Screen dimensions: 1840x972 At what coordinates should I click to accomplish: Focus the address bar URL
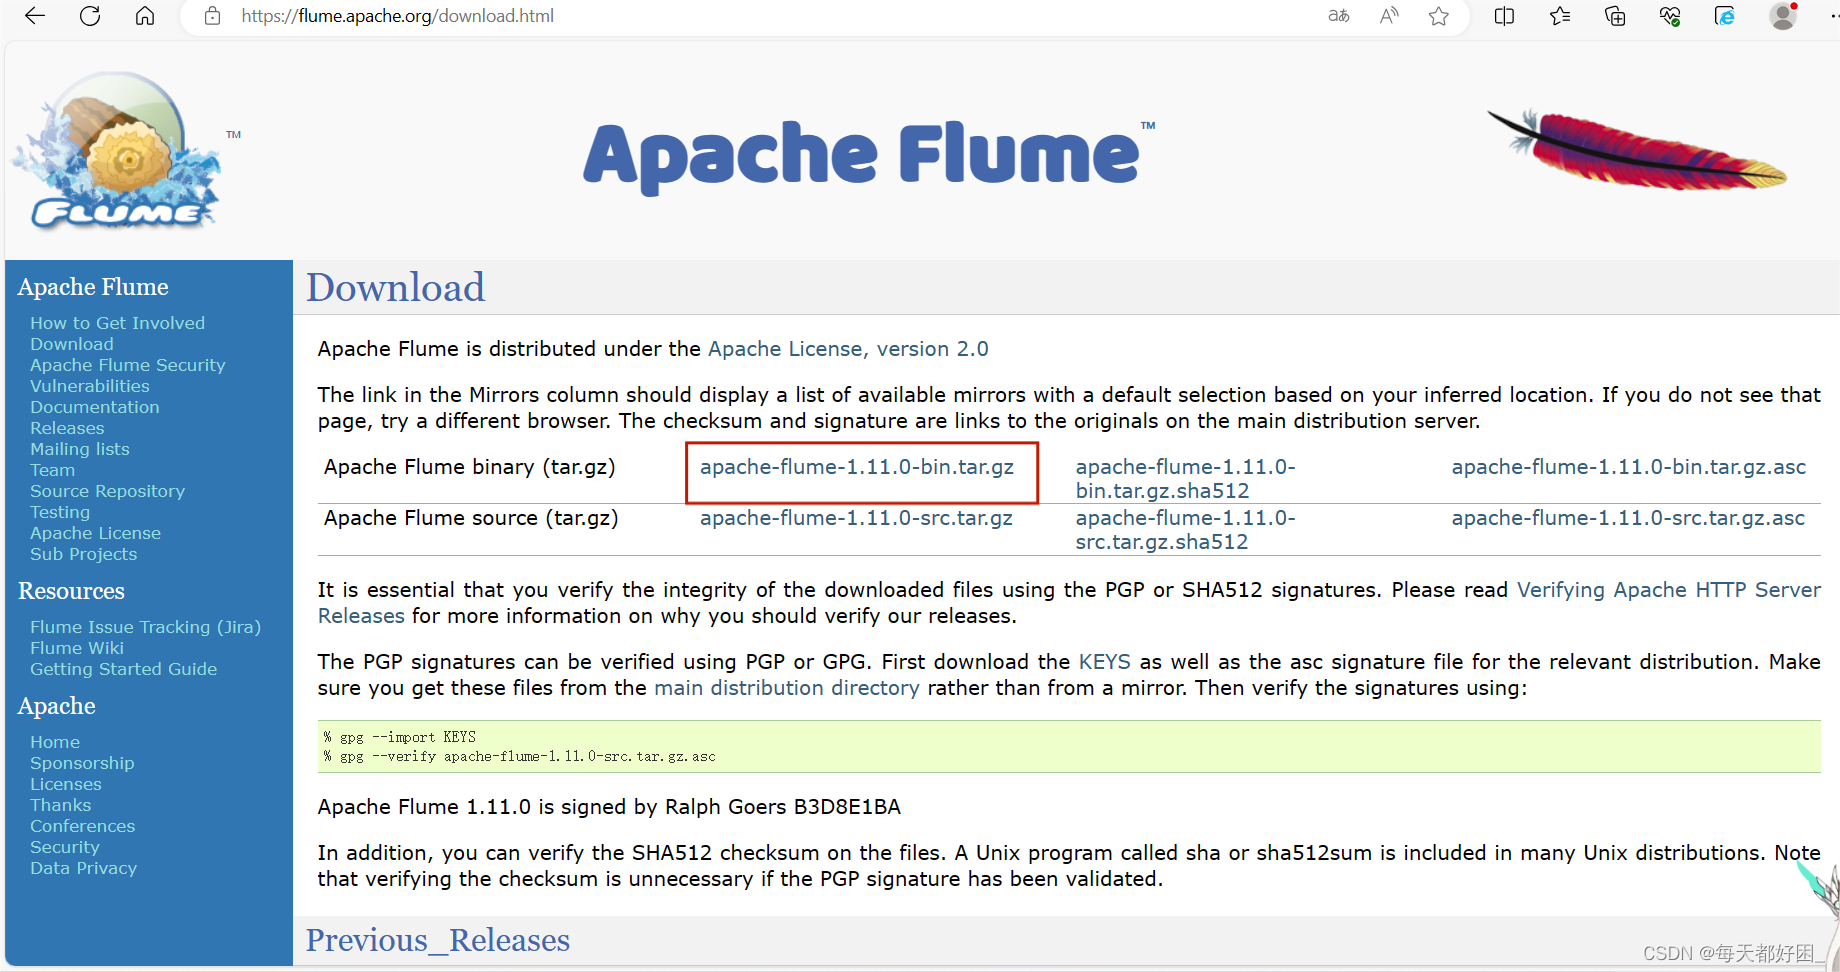click(398, 16)
